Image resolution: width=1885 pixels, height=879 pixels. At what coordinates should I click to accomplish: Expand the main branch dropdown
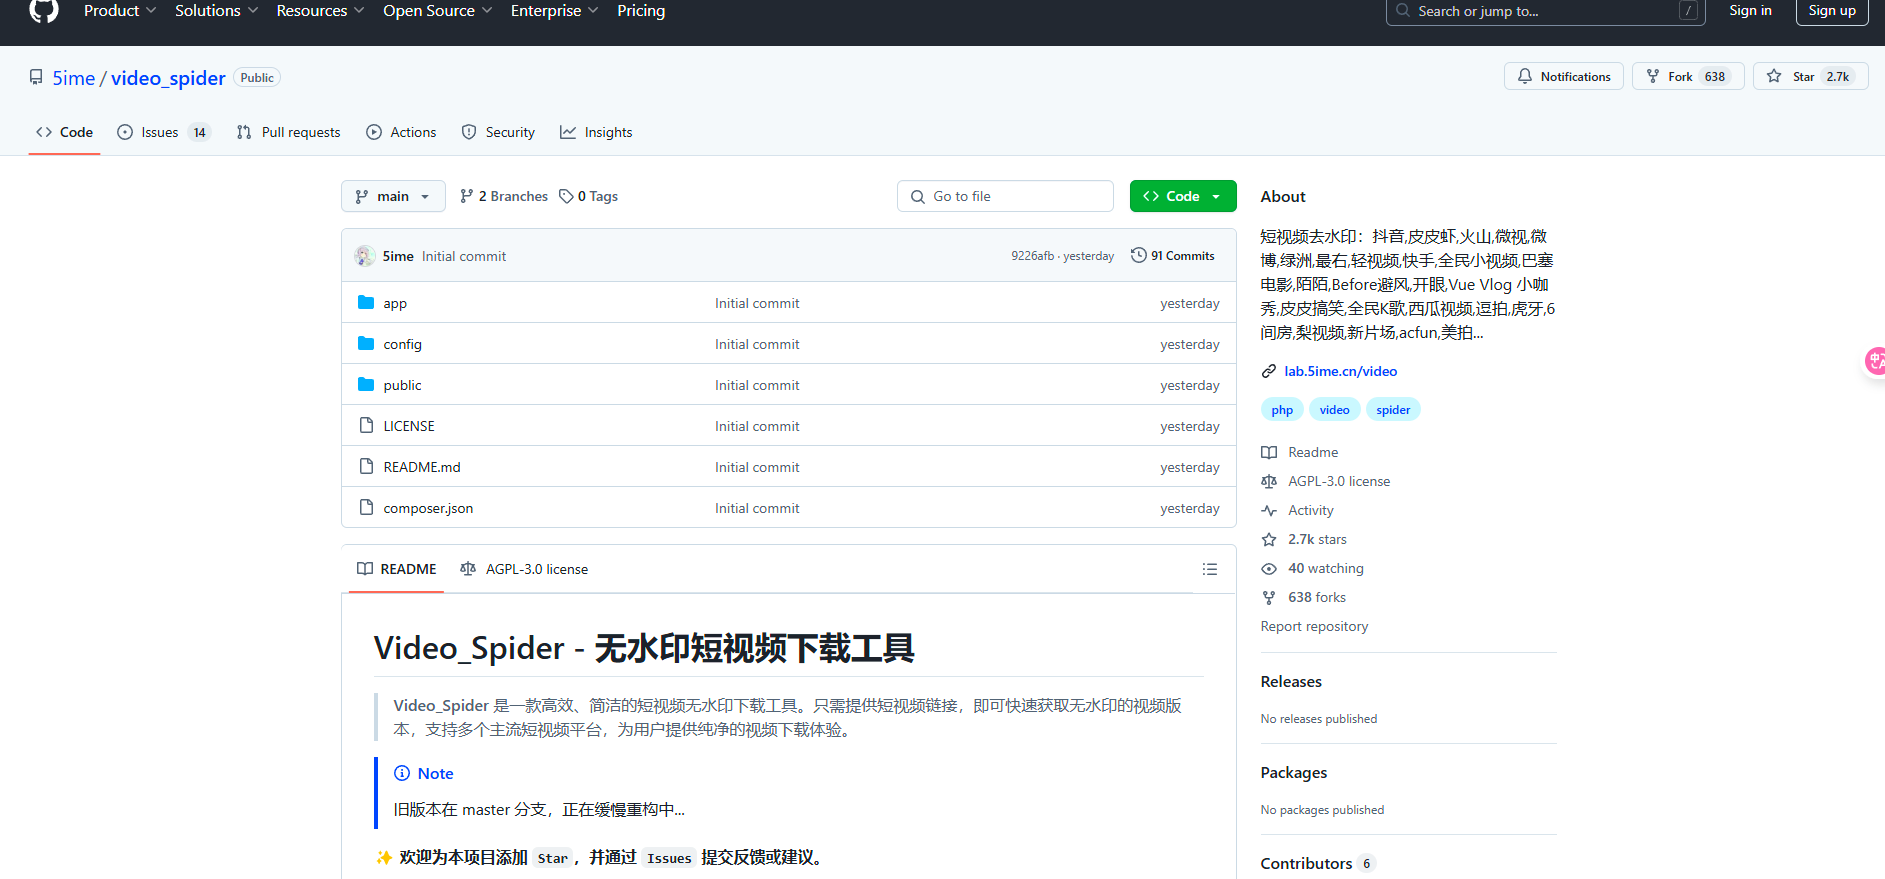click(393, 196)
